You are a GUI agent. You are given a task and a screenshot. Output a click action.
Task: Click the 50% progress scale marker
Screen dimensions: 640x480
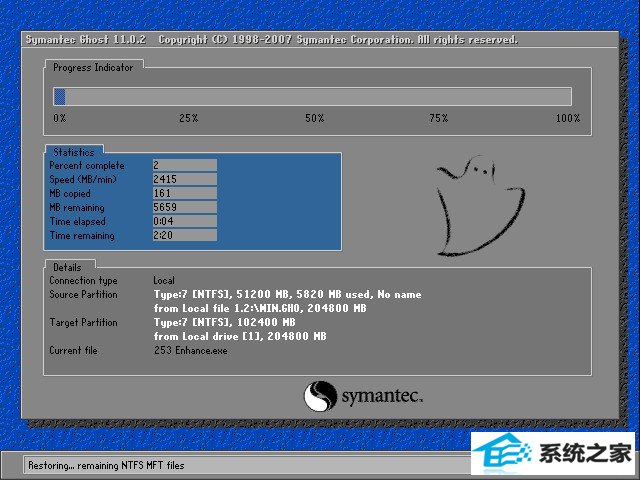314,118
